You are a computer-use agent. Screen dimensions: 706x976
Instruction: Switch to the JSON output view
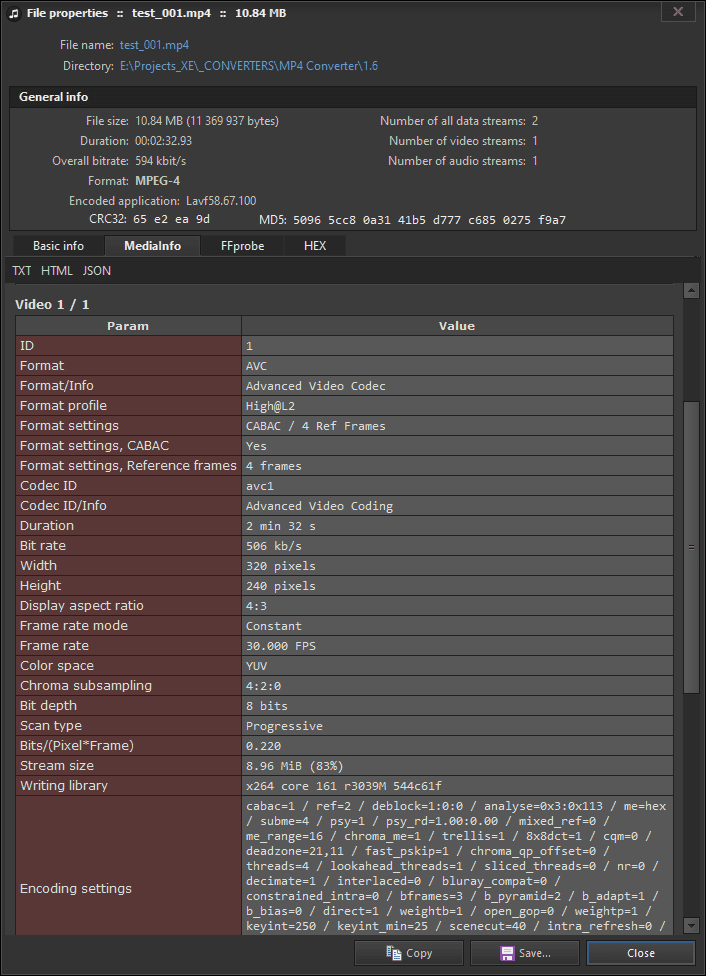click(96, 270)
